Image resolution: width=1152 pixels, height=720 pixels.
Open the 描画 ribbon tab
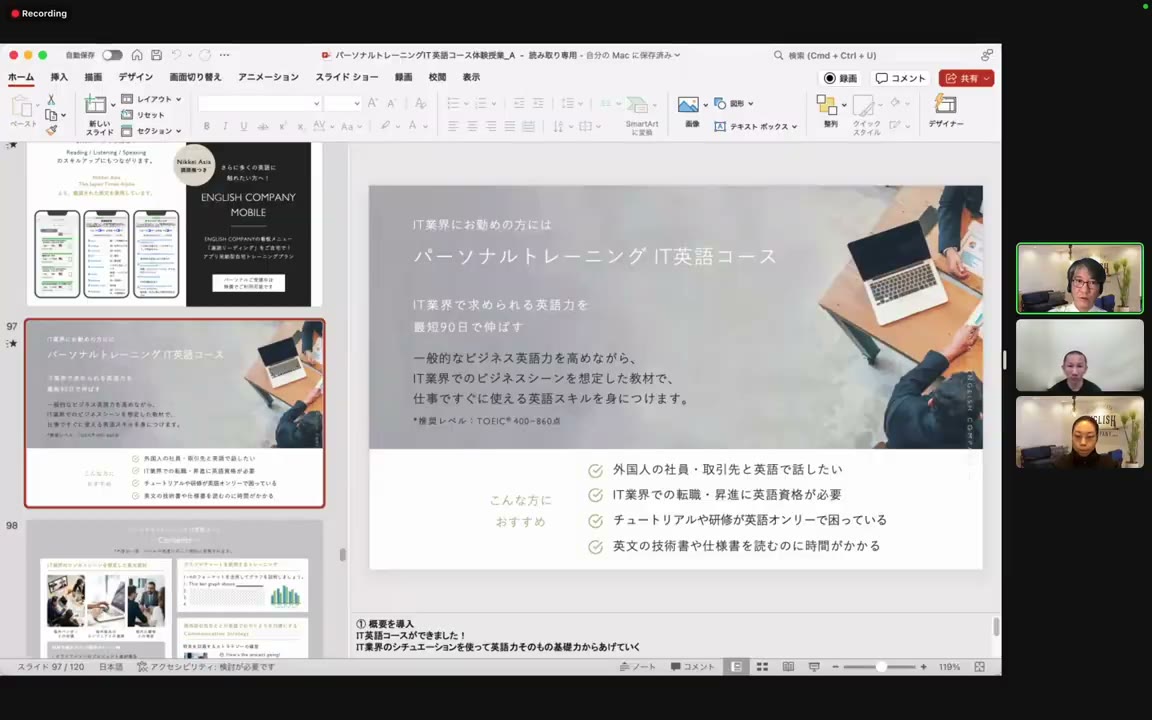coord(93,77)
